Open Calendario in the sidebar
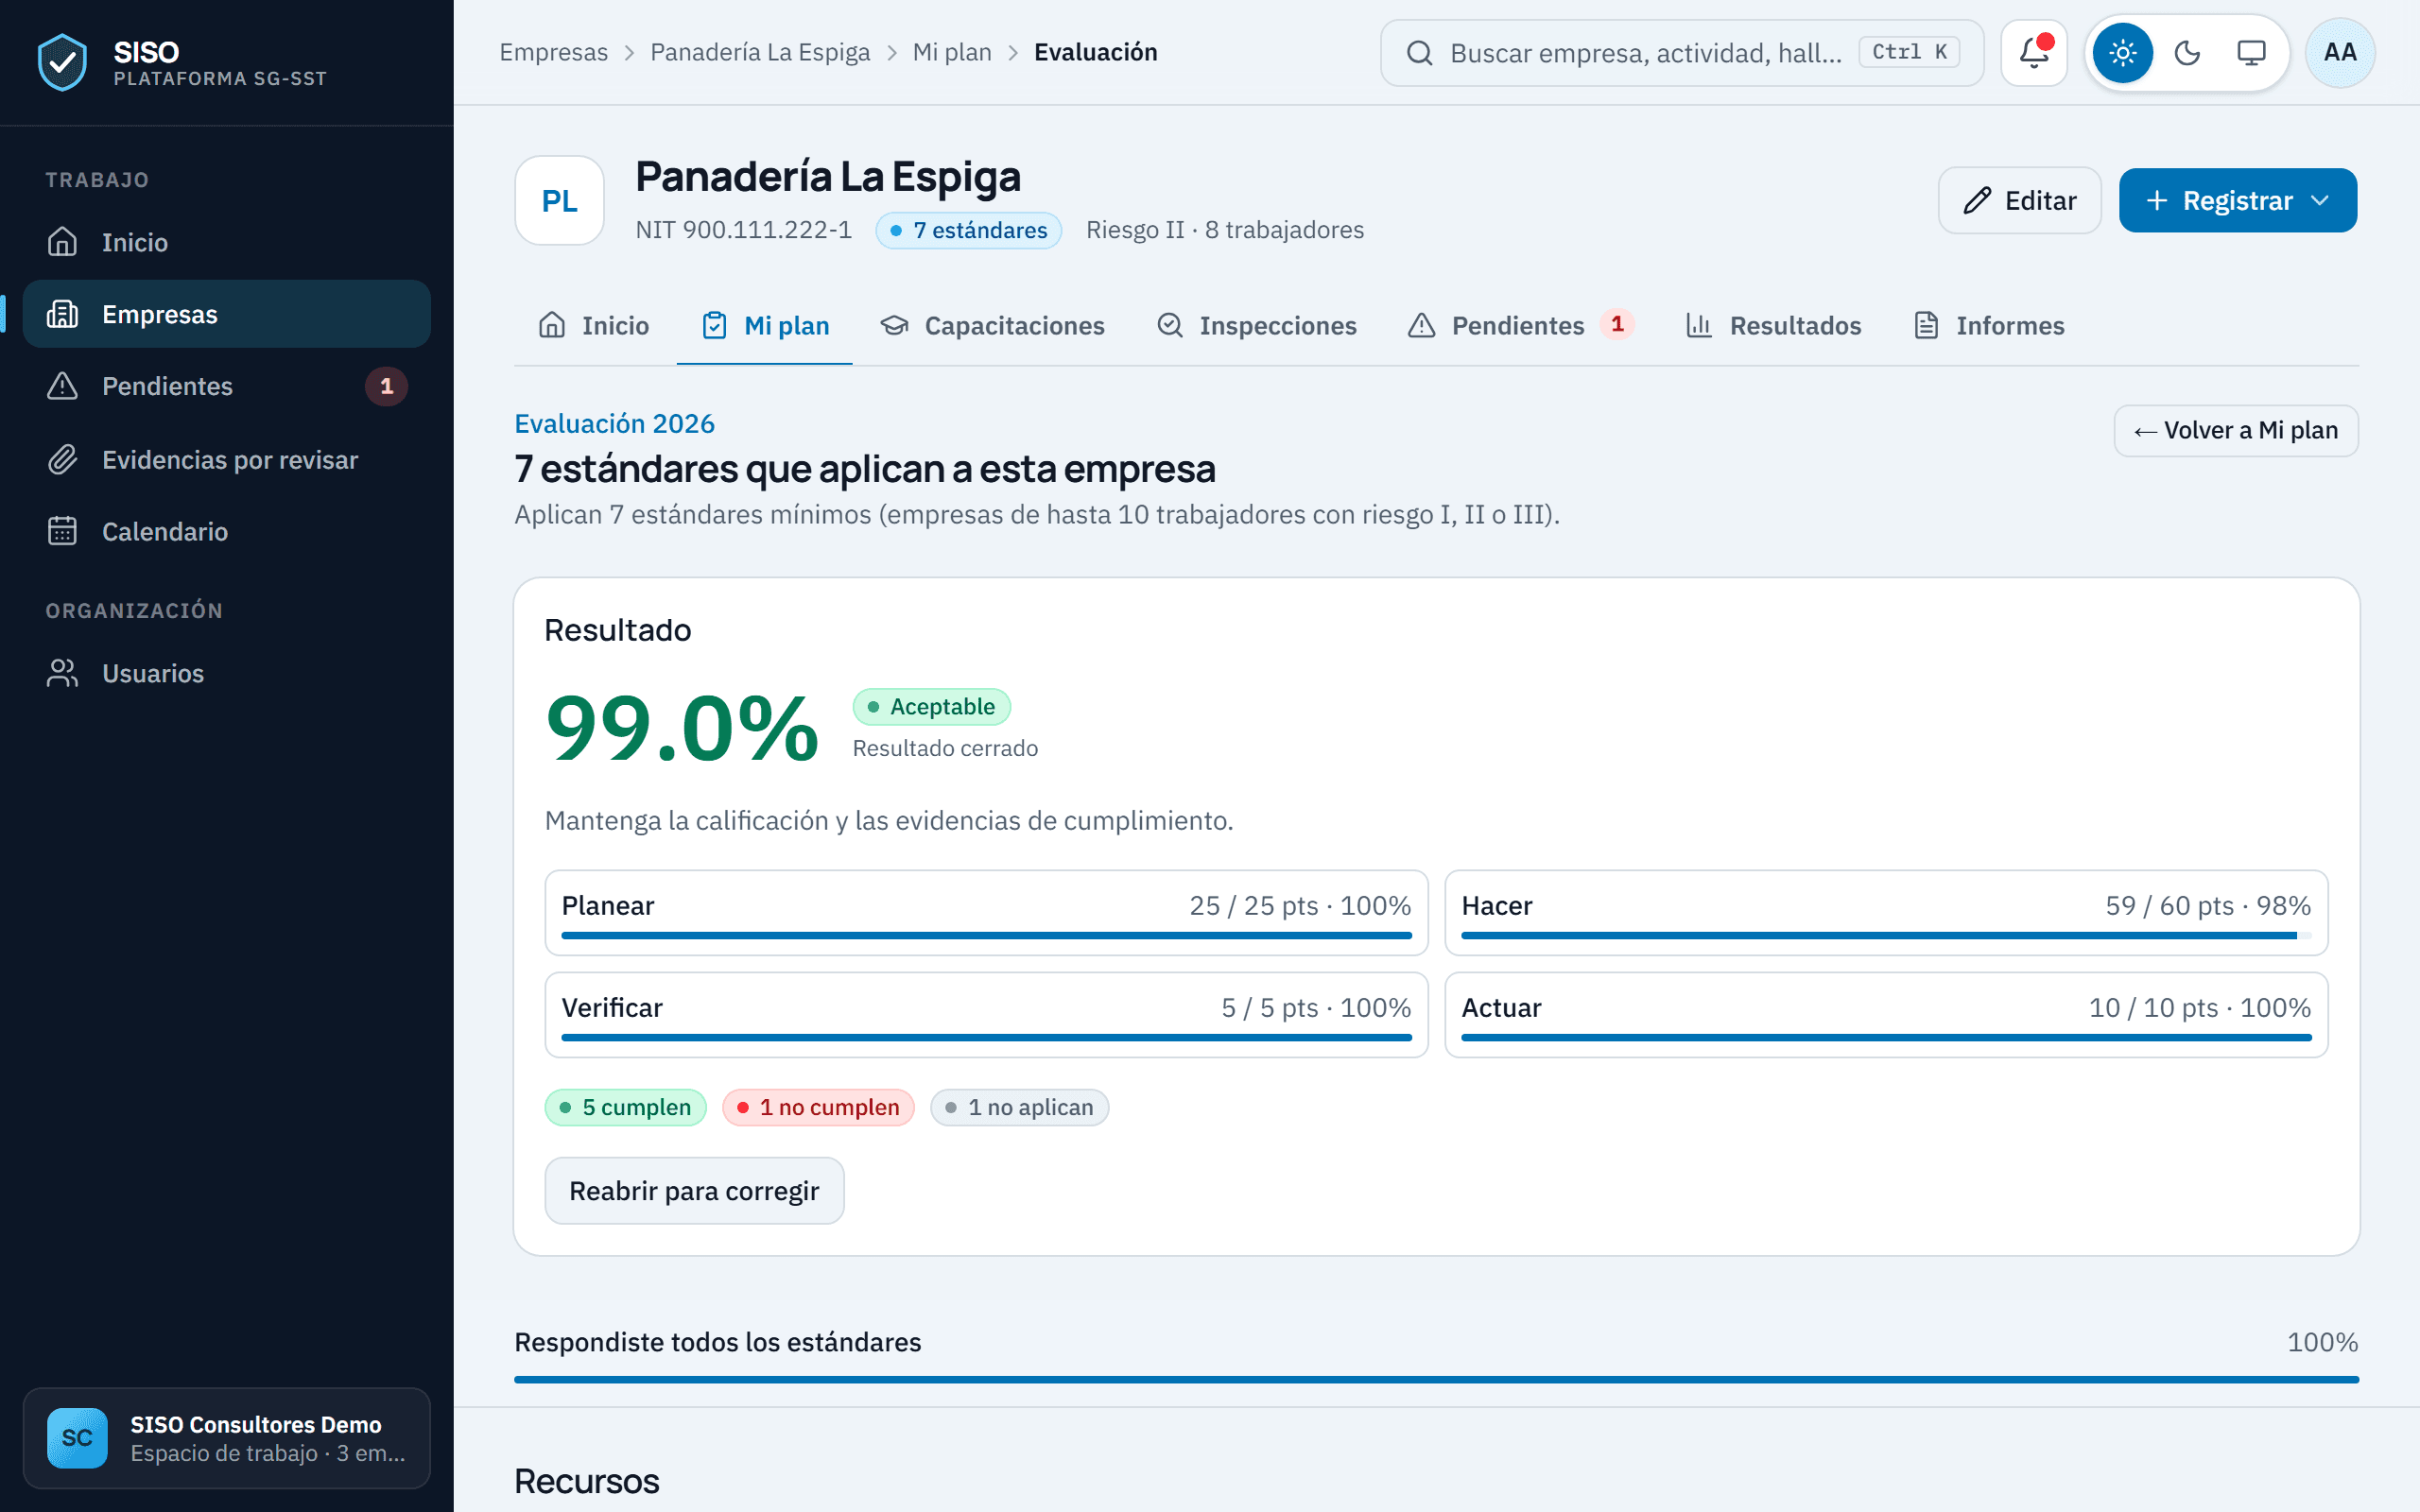 click(227, 531)
